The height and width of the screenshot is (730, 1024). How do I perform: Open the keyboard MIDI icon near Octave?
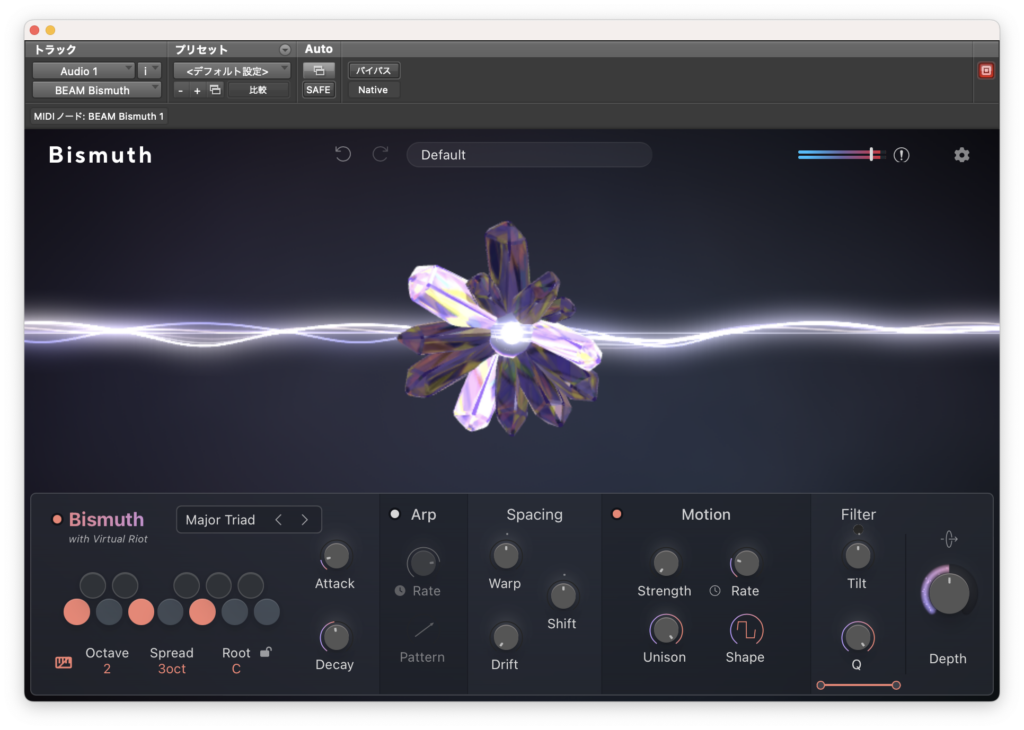pos(63,662)
